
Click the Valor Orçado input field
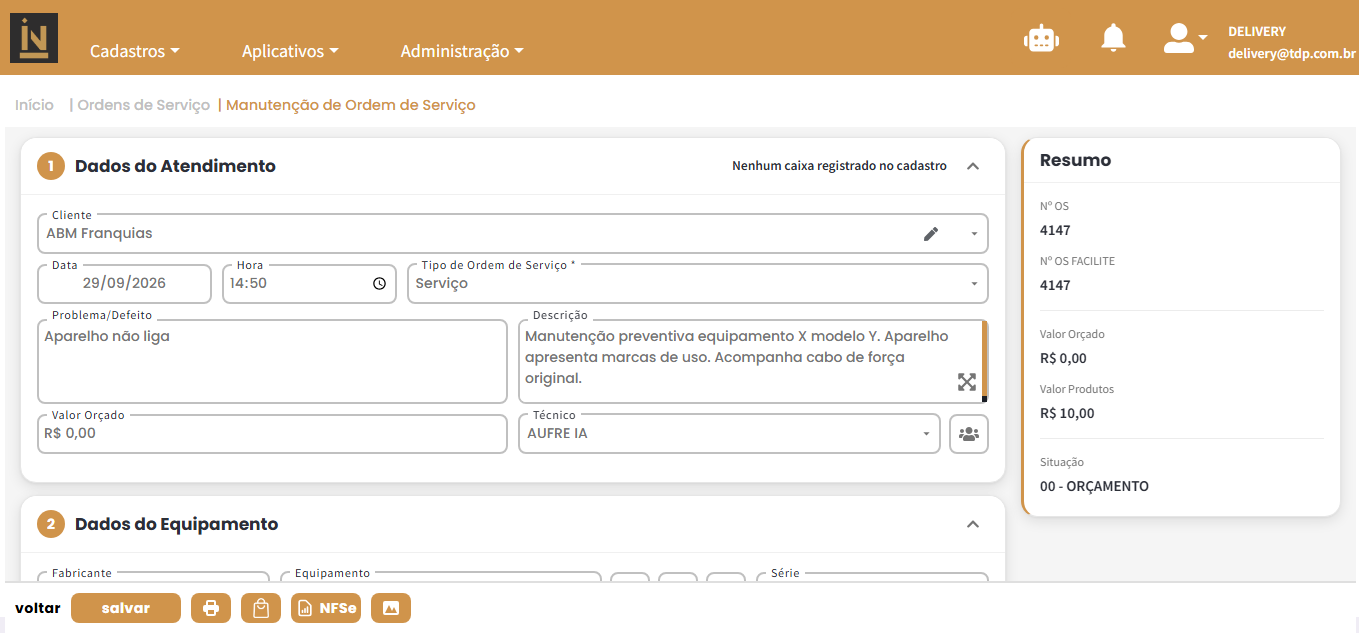pyautogui.click(x=272, y=434)
